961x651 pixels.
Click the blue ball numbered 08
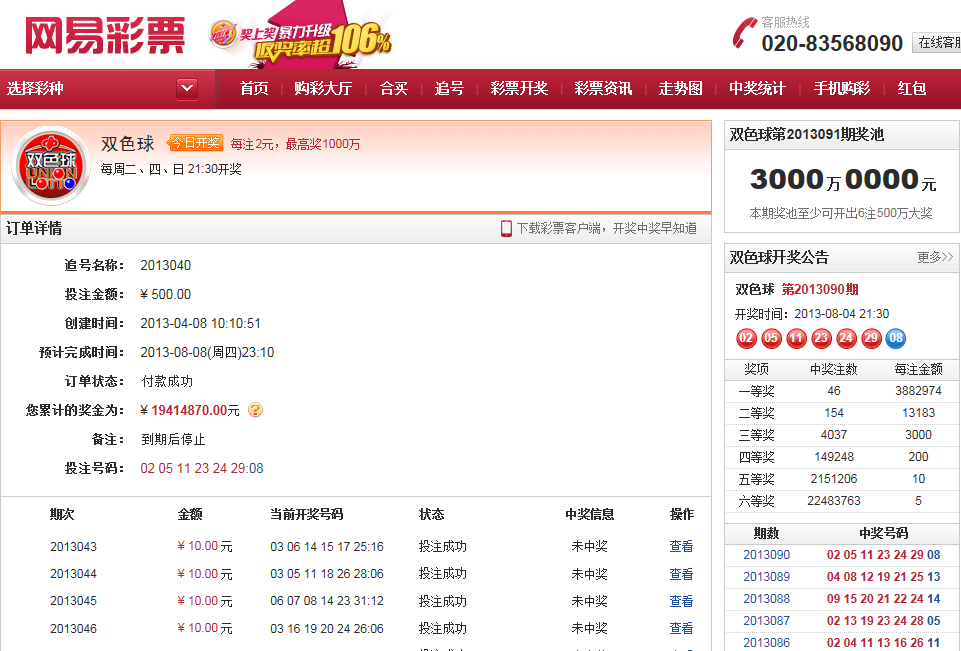click(x=895, y=339)
